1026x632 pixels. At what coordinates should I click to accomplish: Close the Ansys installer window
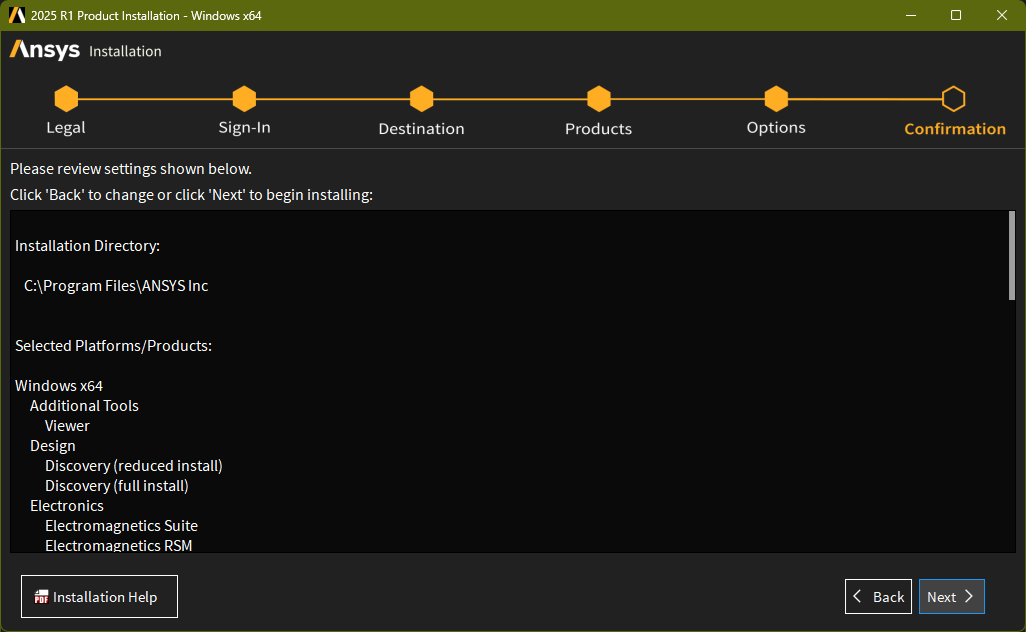(1002, 15)
